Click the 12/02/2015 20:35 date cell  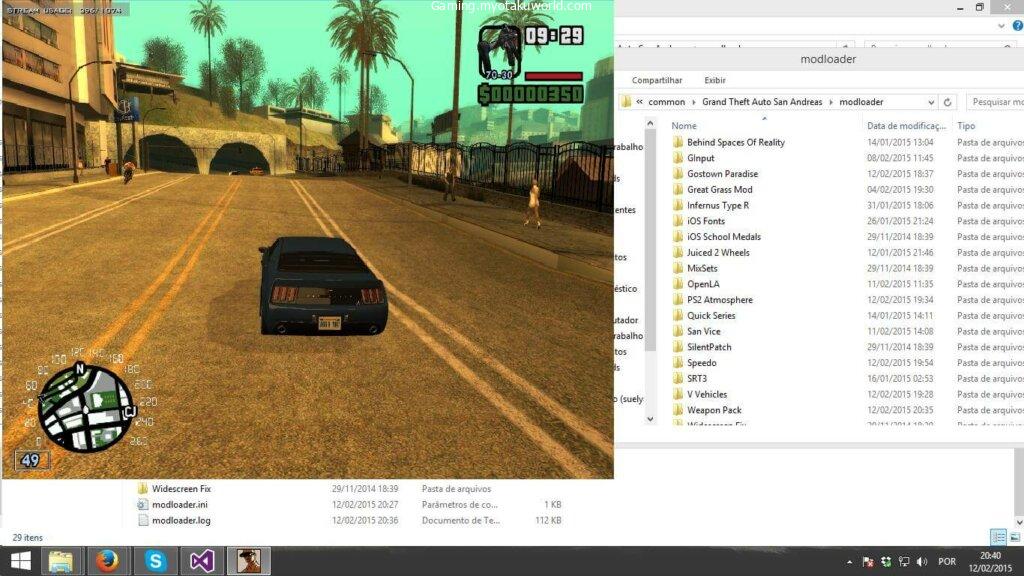pyautogui.click(x=900, y=410)
